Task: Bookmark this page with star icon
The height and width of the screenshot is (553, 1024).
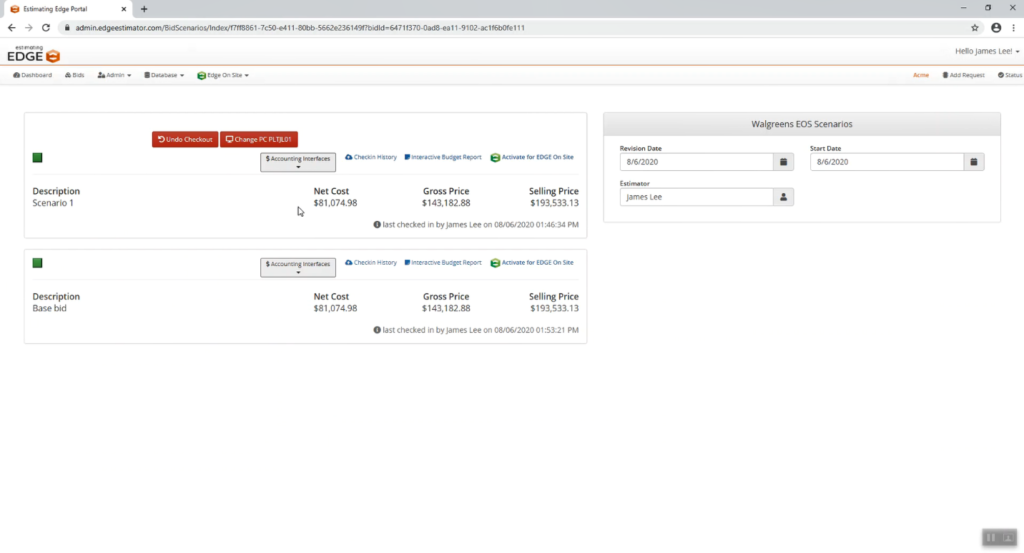Action: 975,27
